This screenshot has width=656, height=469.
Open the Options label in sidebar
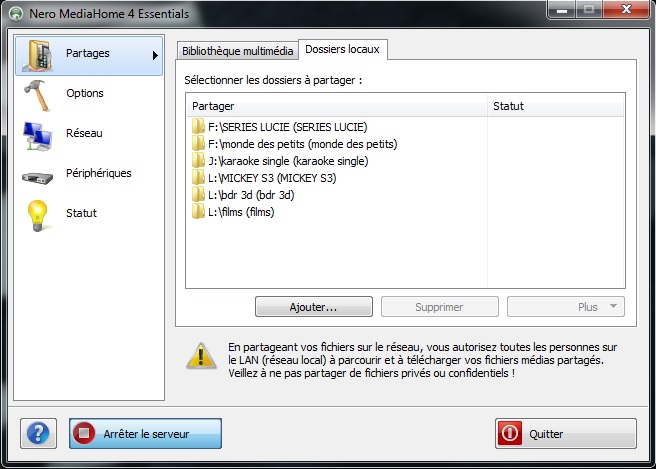[x=85, y=93]
